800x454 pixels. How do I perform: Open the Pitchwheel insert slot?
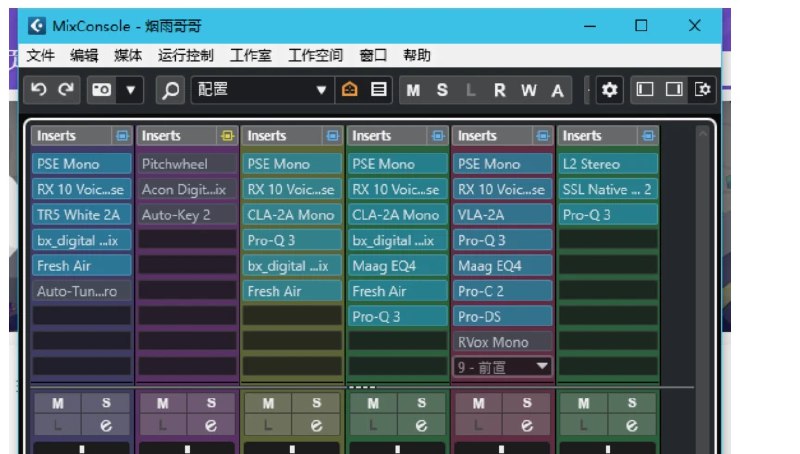187,164
